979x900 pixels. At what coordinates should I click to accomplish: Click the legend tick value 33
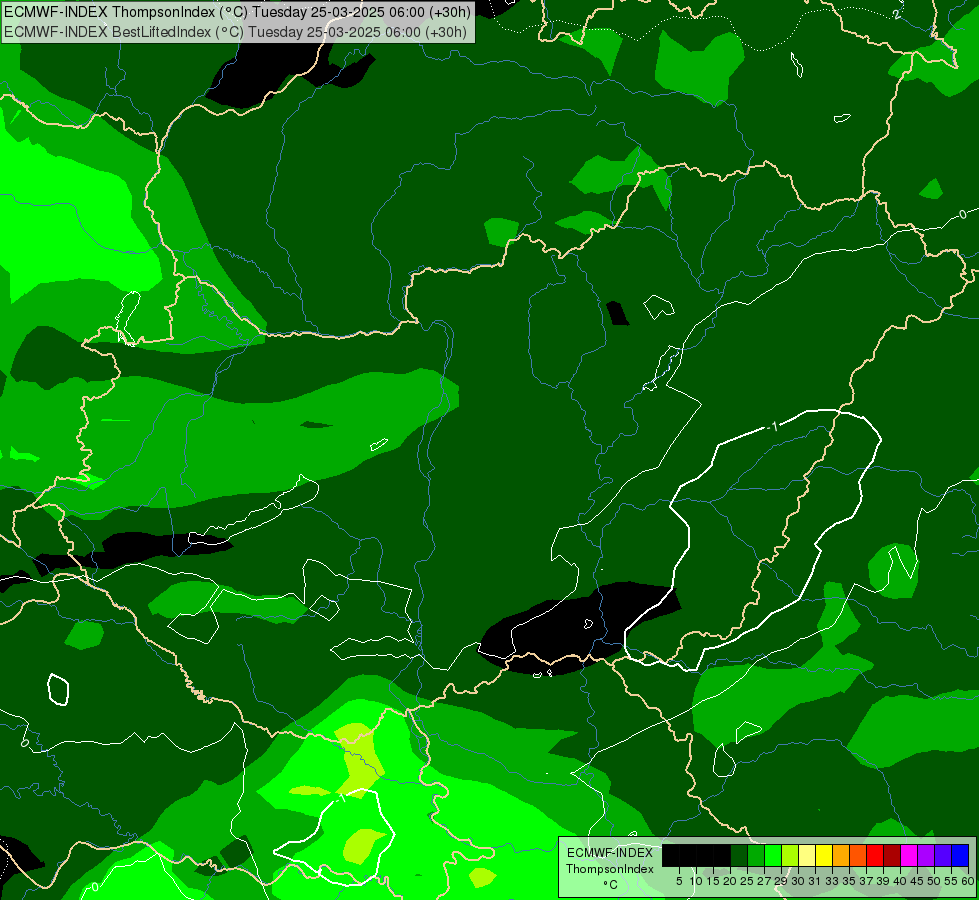pyautogui.click(x=832, y=881)
